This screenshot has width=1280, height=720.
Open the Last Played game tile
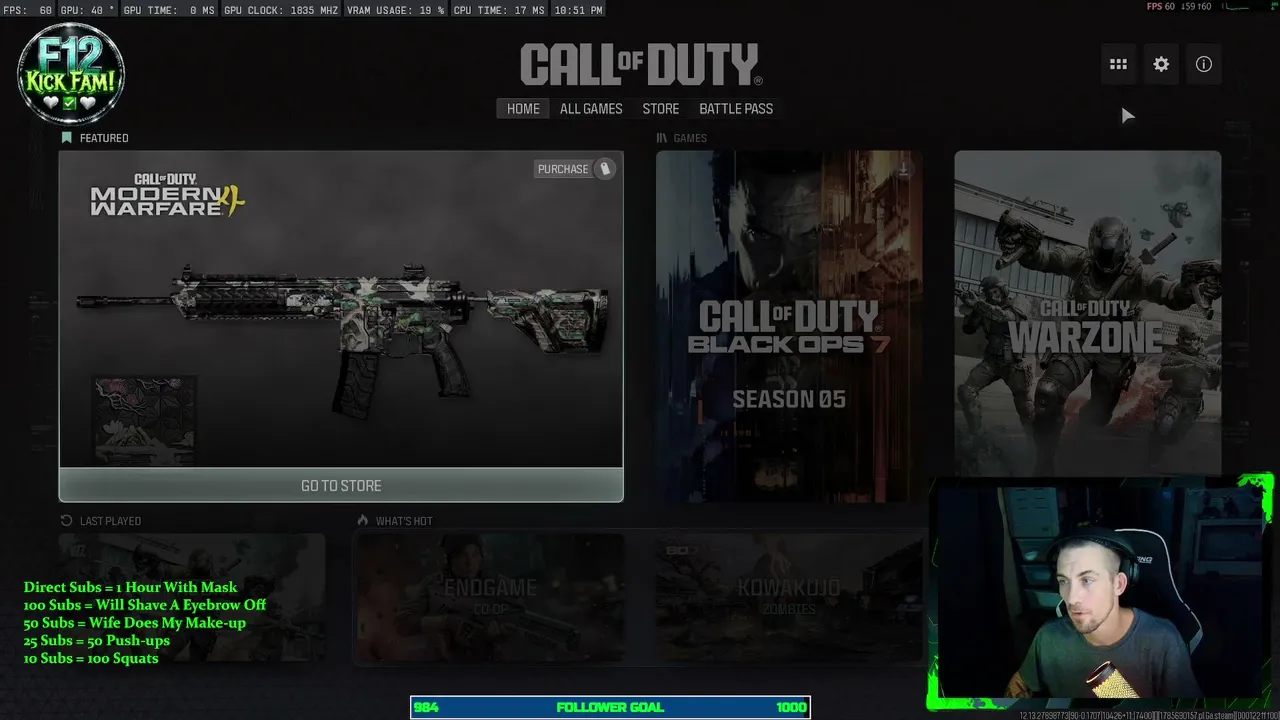pyautogui.click(x=192, y=597)
